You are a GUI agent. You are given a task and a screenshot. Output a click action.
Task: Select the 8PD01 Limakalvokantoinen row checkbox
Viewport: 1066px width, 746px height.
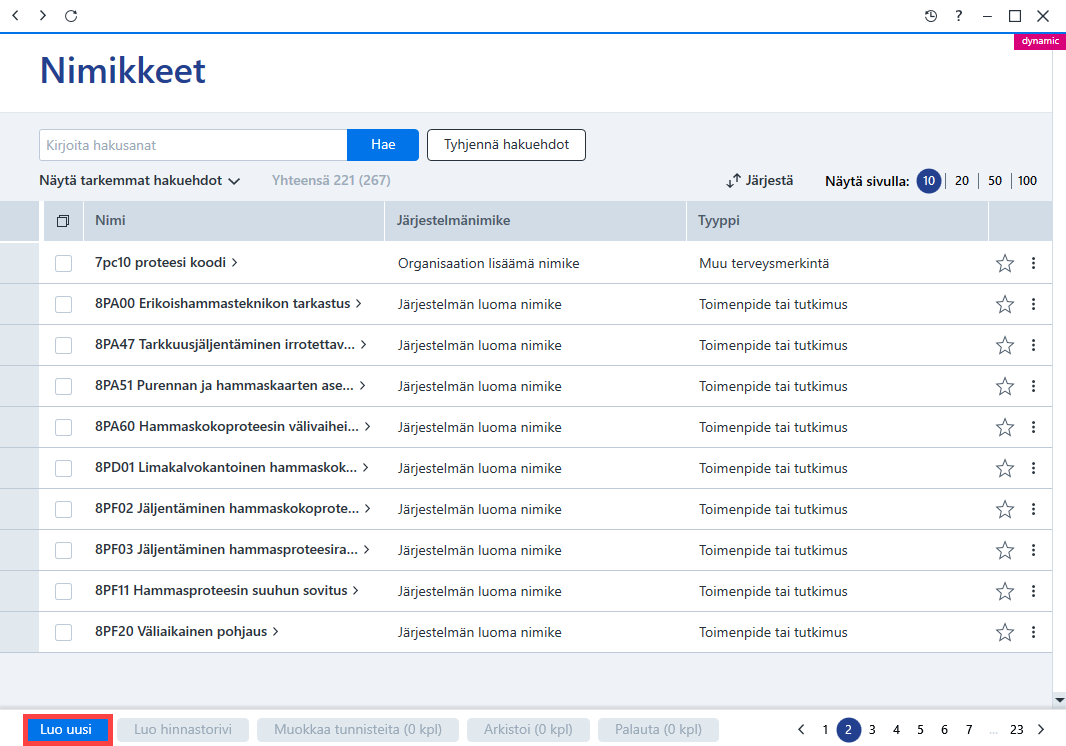coord(63,469)
